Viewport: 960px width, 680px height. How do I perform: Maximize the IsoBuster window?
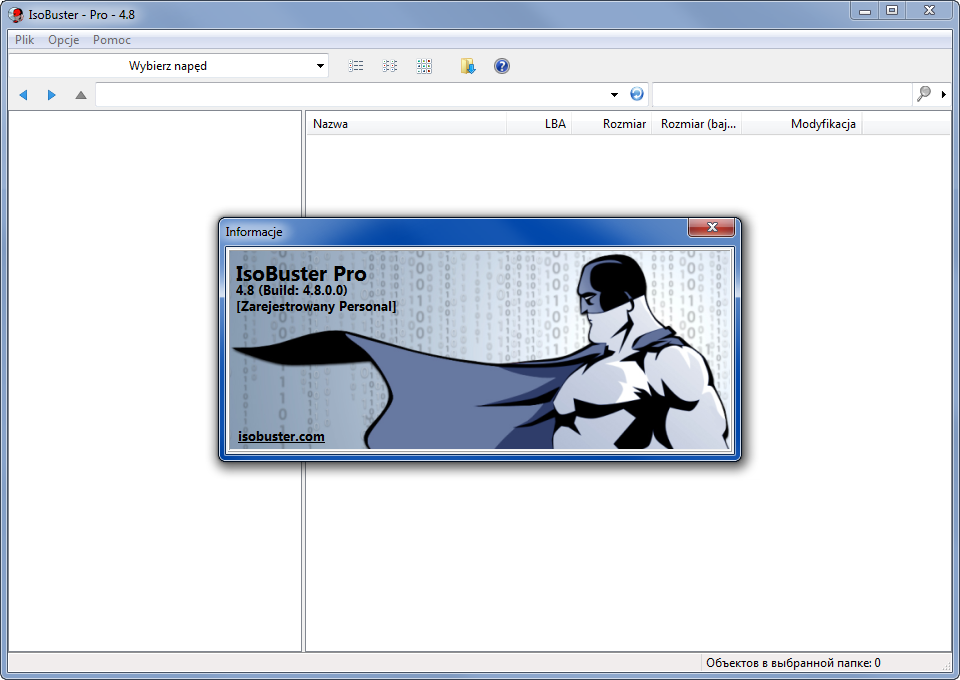892,11
